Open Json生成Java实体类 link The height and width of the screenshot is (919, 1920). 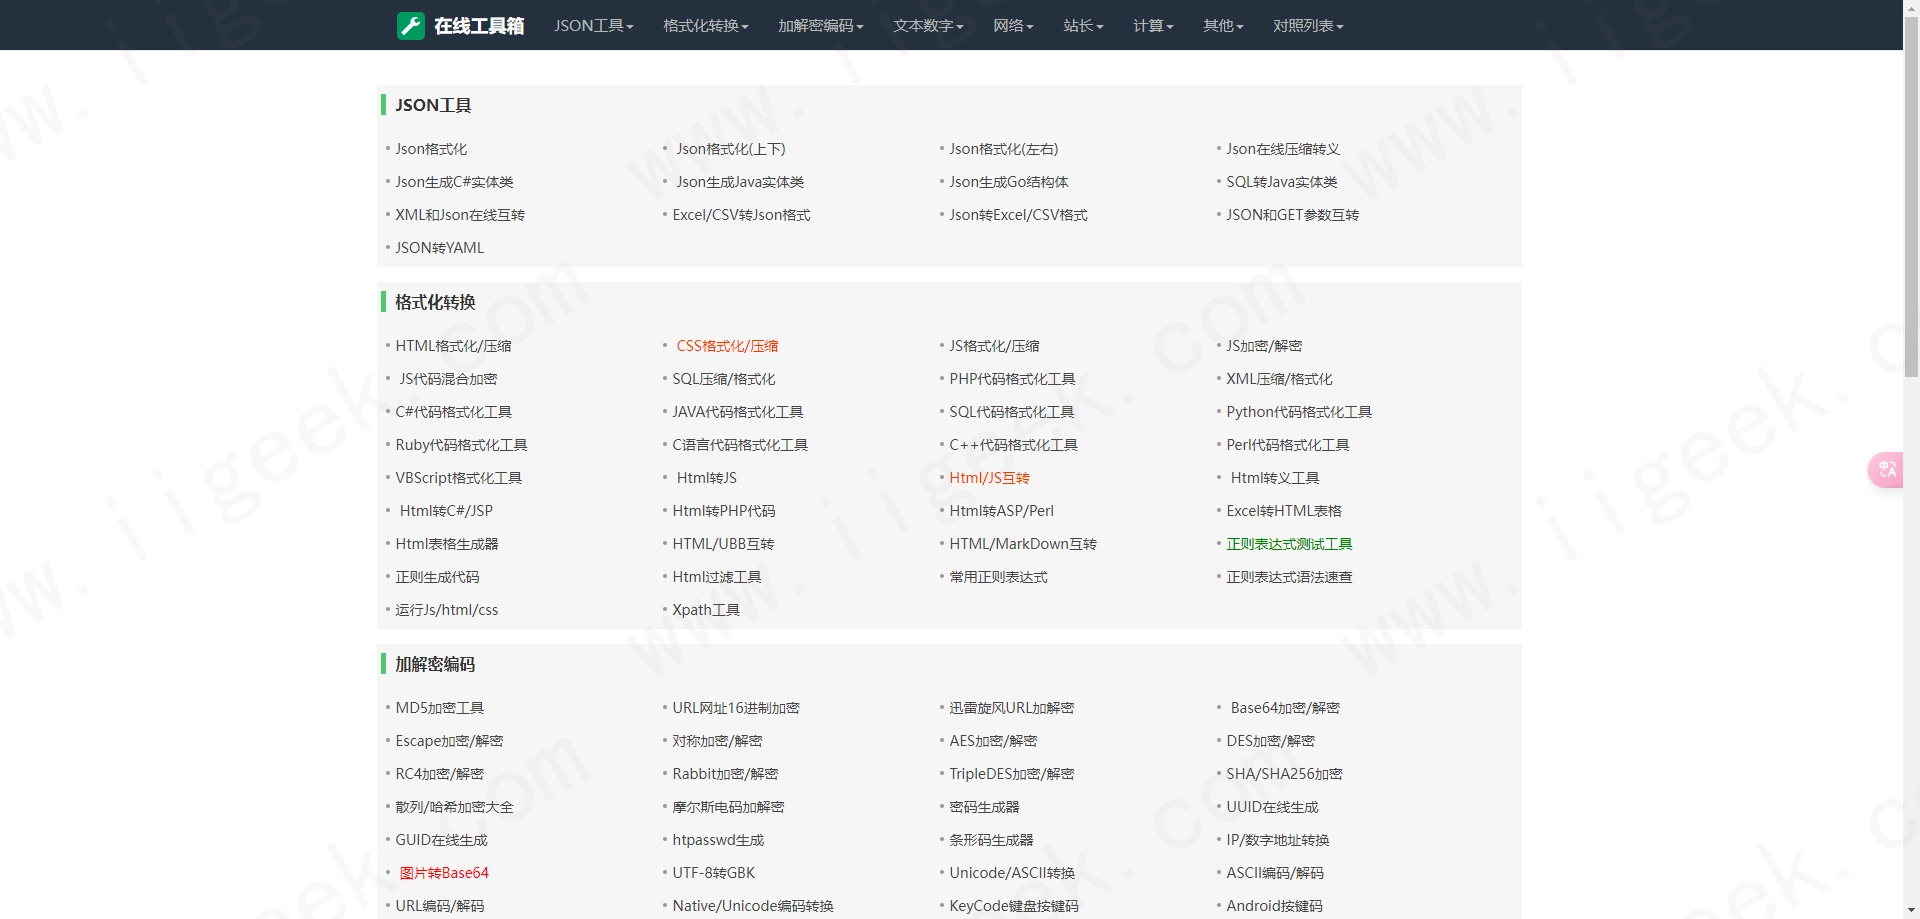(740, 182)
